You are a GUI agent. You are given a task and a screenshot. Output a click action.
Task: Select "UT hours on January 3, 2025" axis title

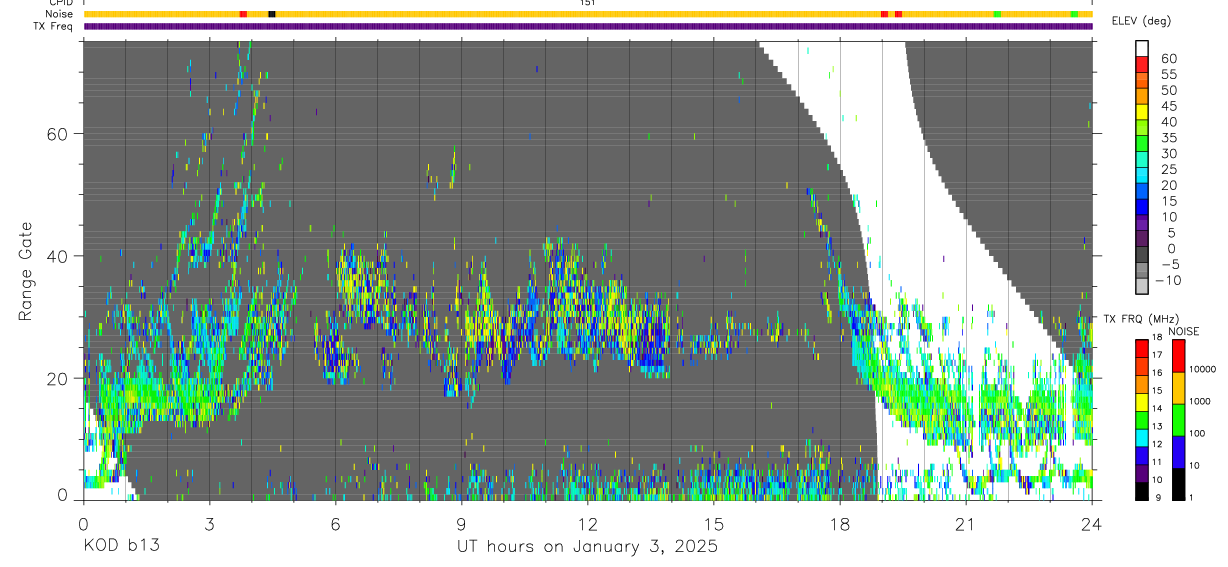point(587,547)
